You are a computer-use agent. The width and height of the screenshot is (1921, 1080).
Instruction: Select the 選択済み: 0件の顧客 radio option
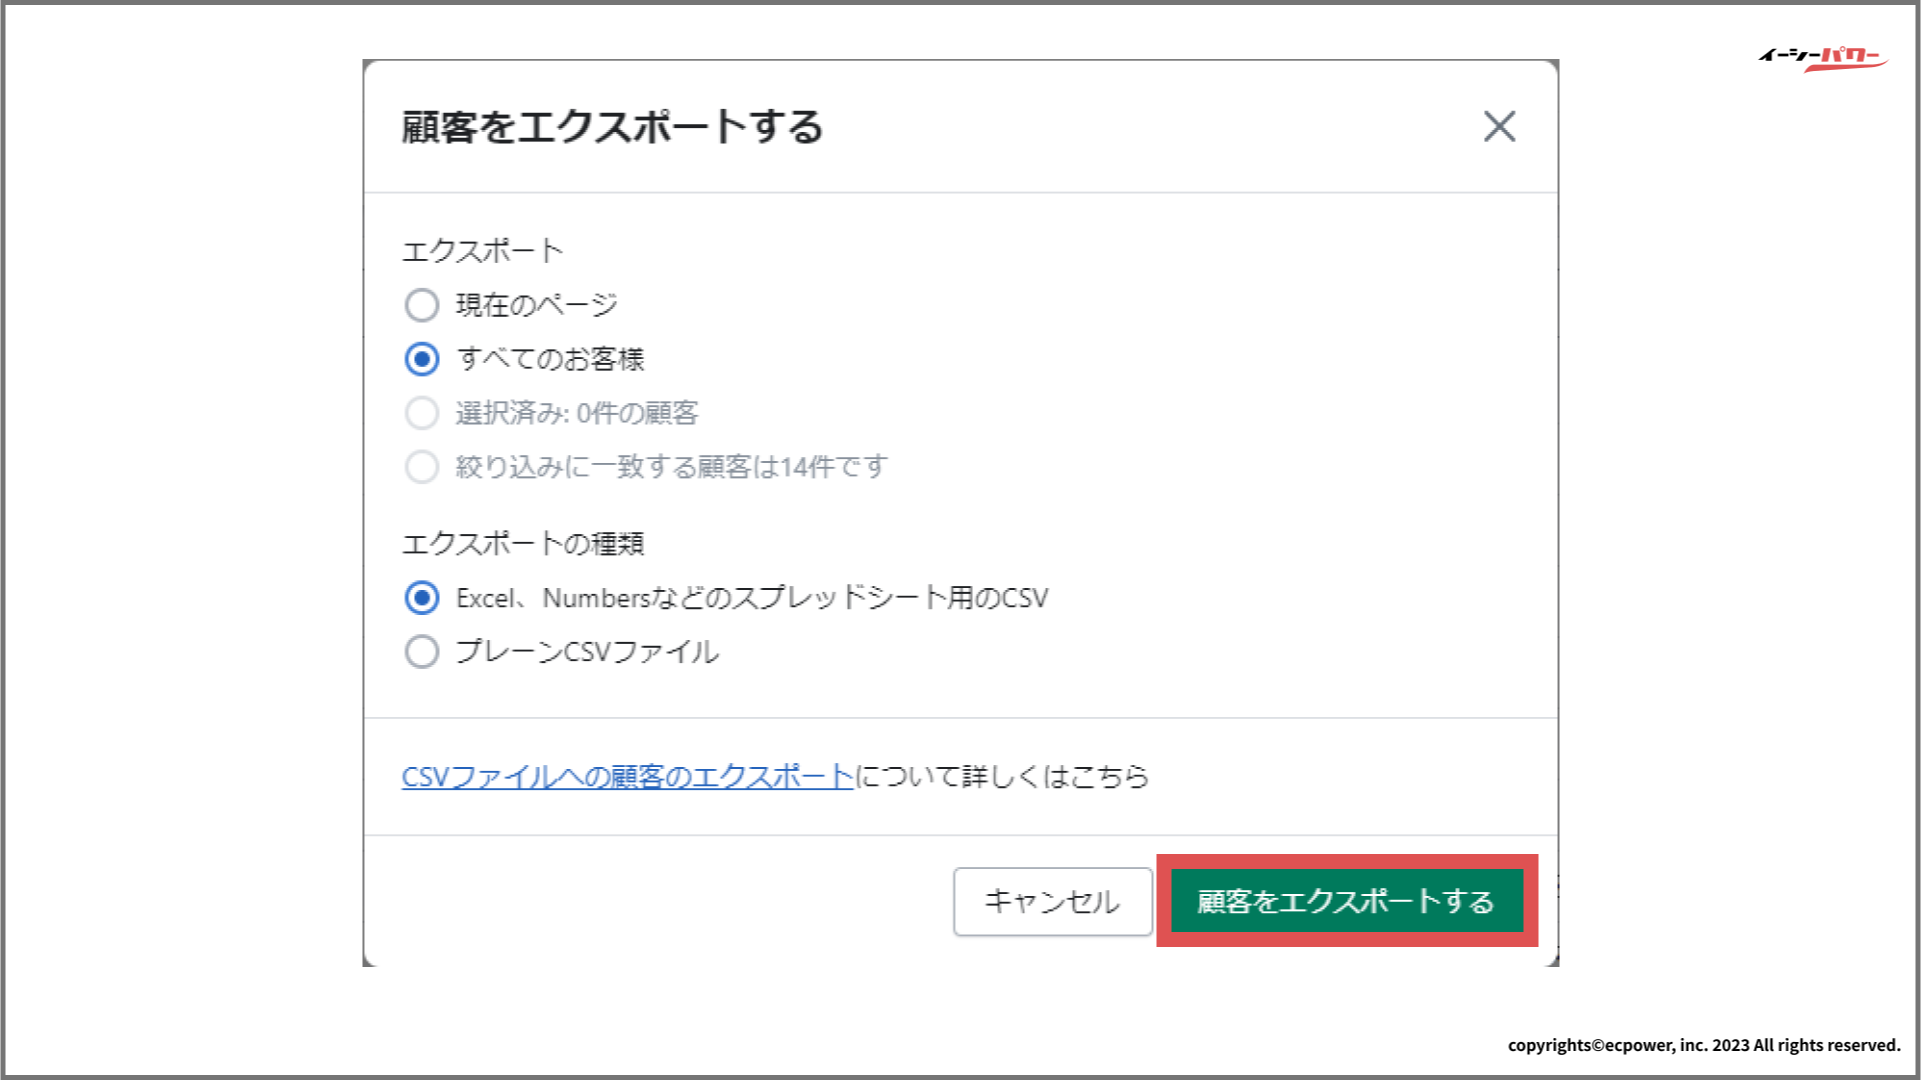click(422, 413)
